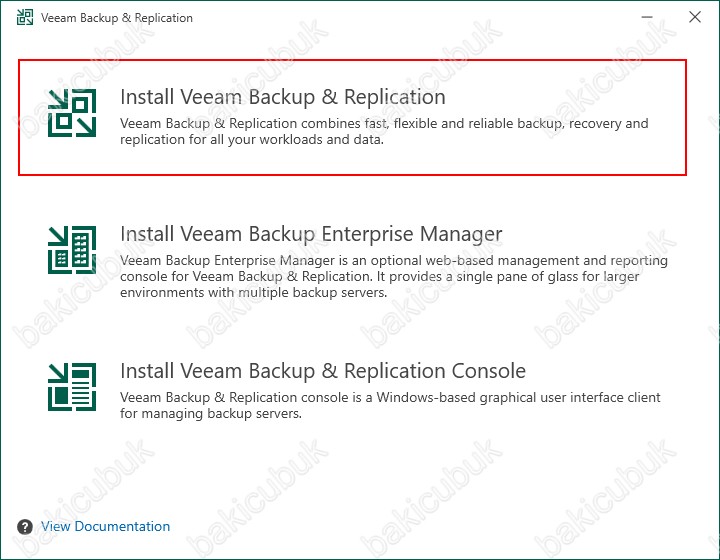Screen dimensions: 720x560
Task: Select Install Veeam Backup & Replication heading
Action: [x=283, y=97]
